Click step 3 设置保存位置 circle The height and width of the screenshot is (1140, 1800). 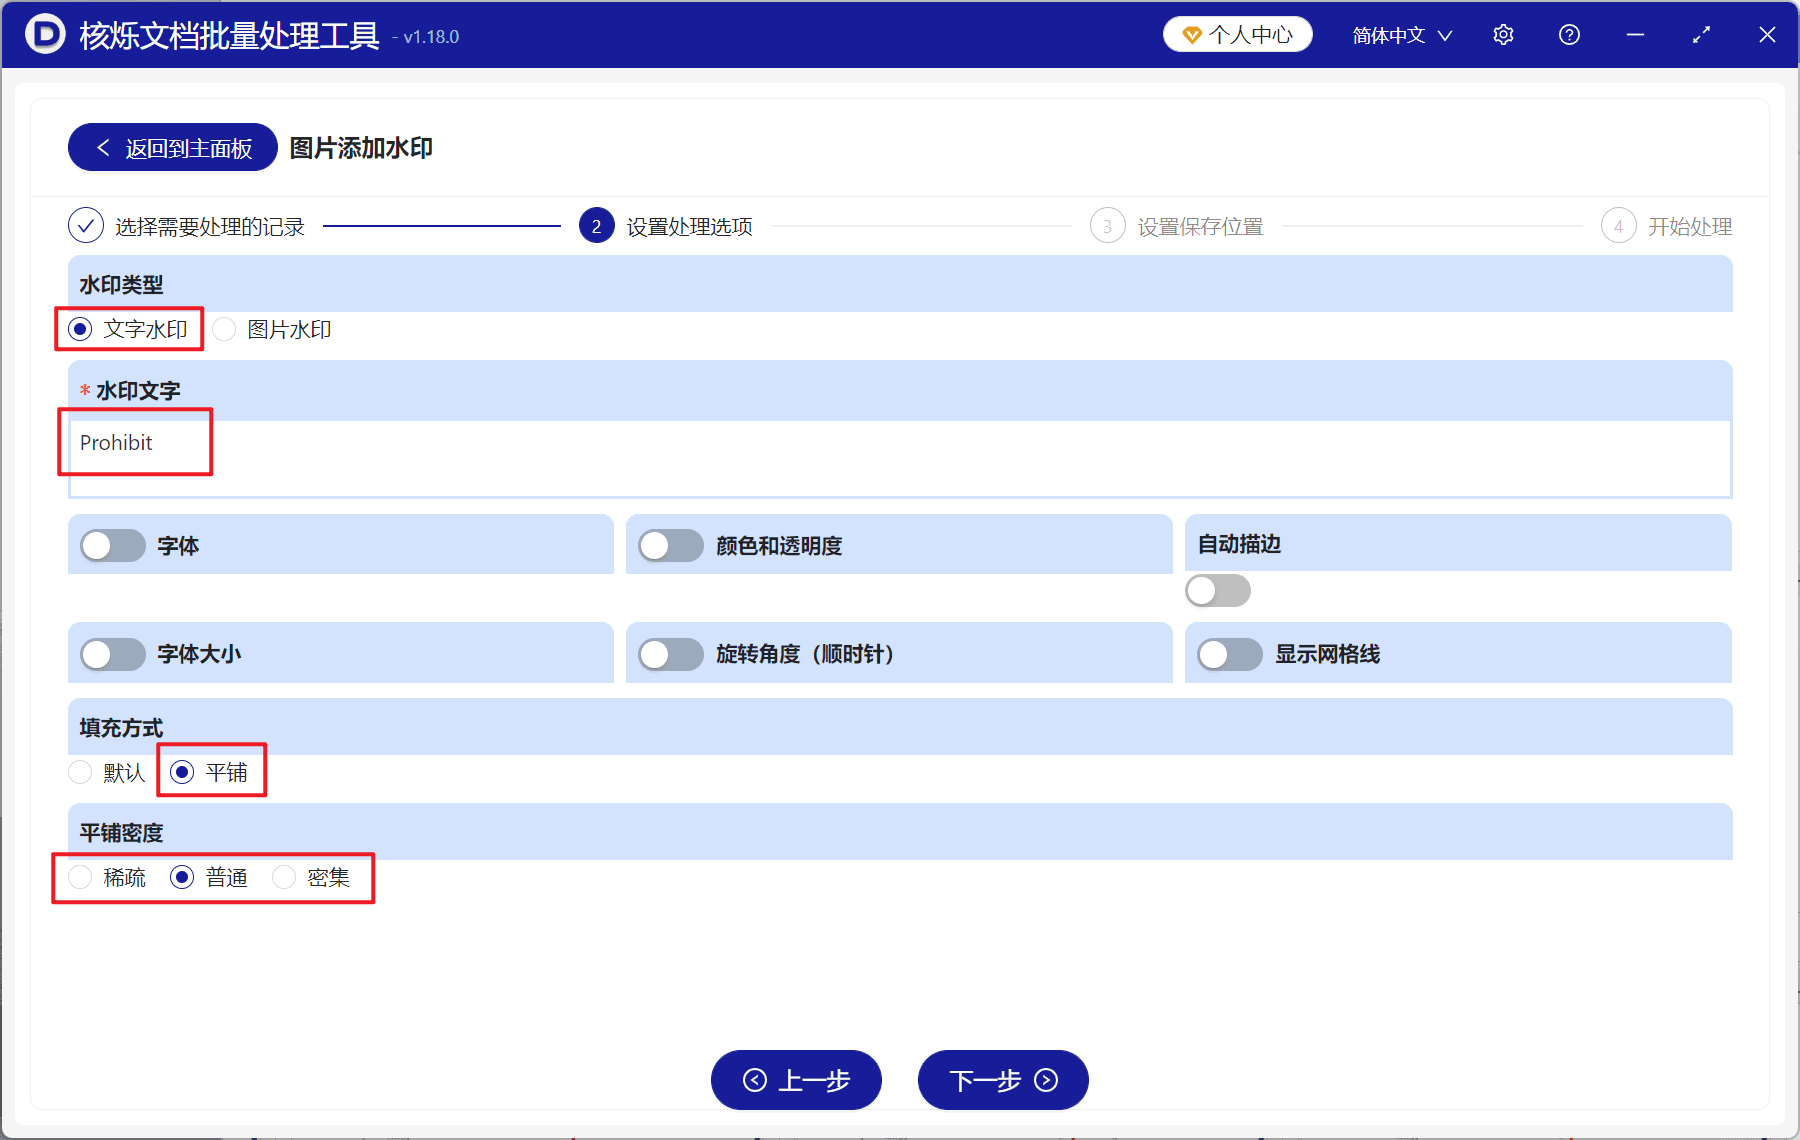tap(1107, 226)
